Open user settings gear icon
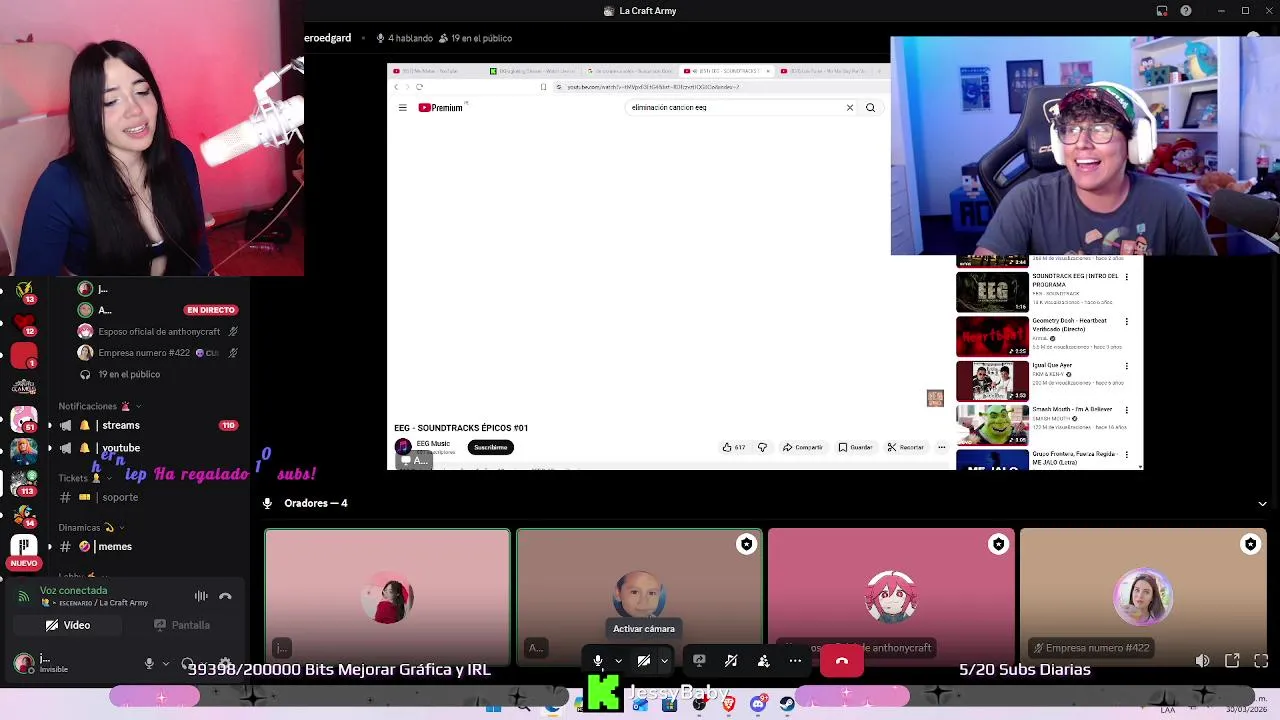The image size is (1280, 720). pyautogui.click(x=225, y=663)
